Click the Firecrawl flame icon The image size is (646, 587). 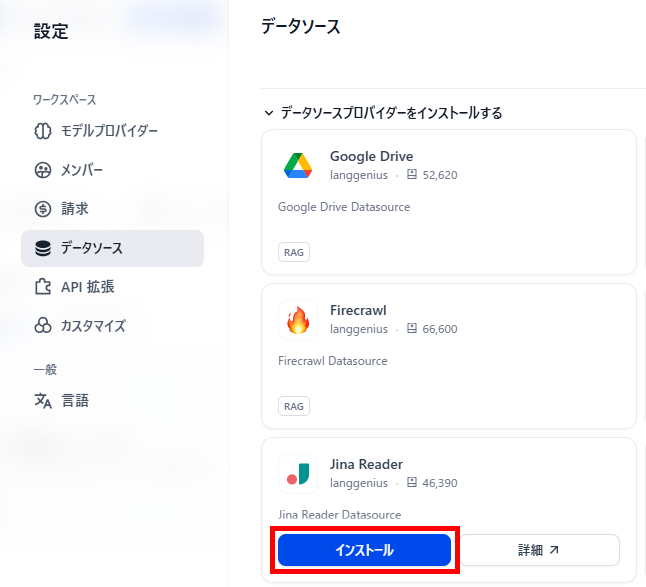coord(298,320)
